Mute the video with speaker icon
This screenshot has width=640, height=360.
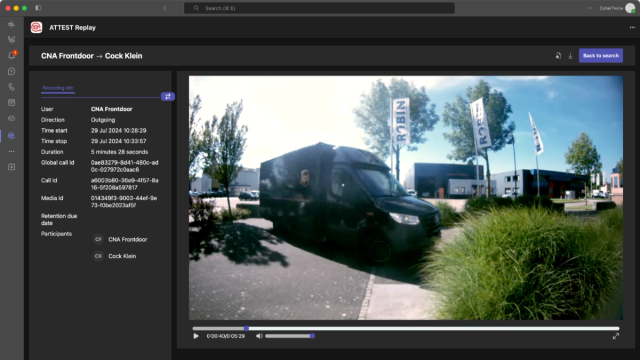pos(259,336)
